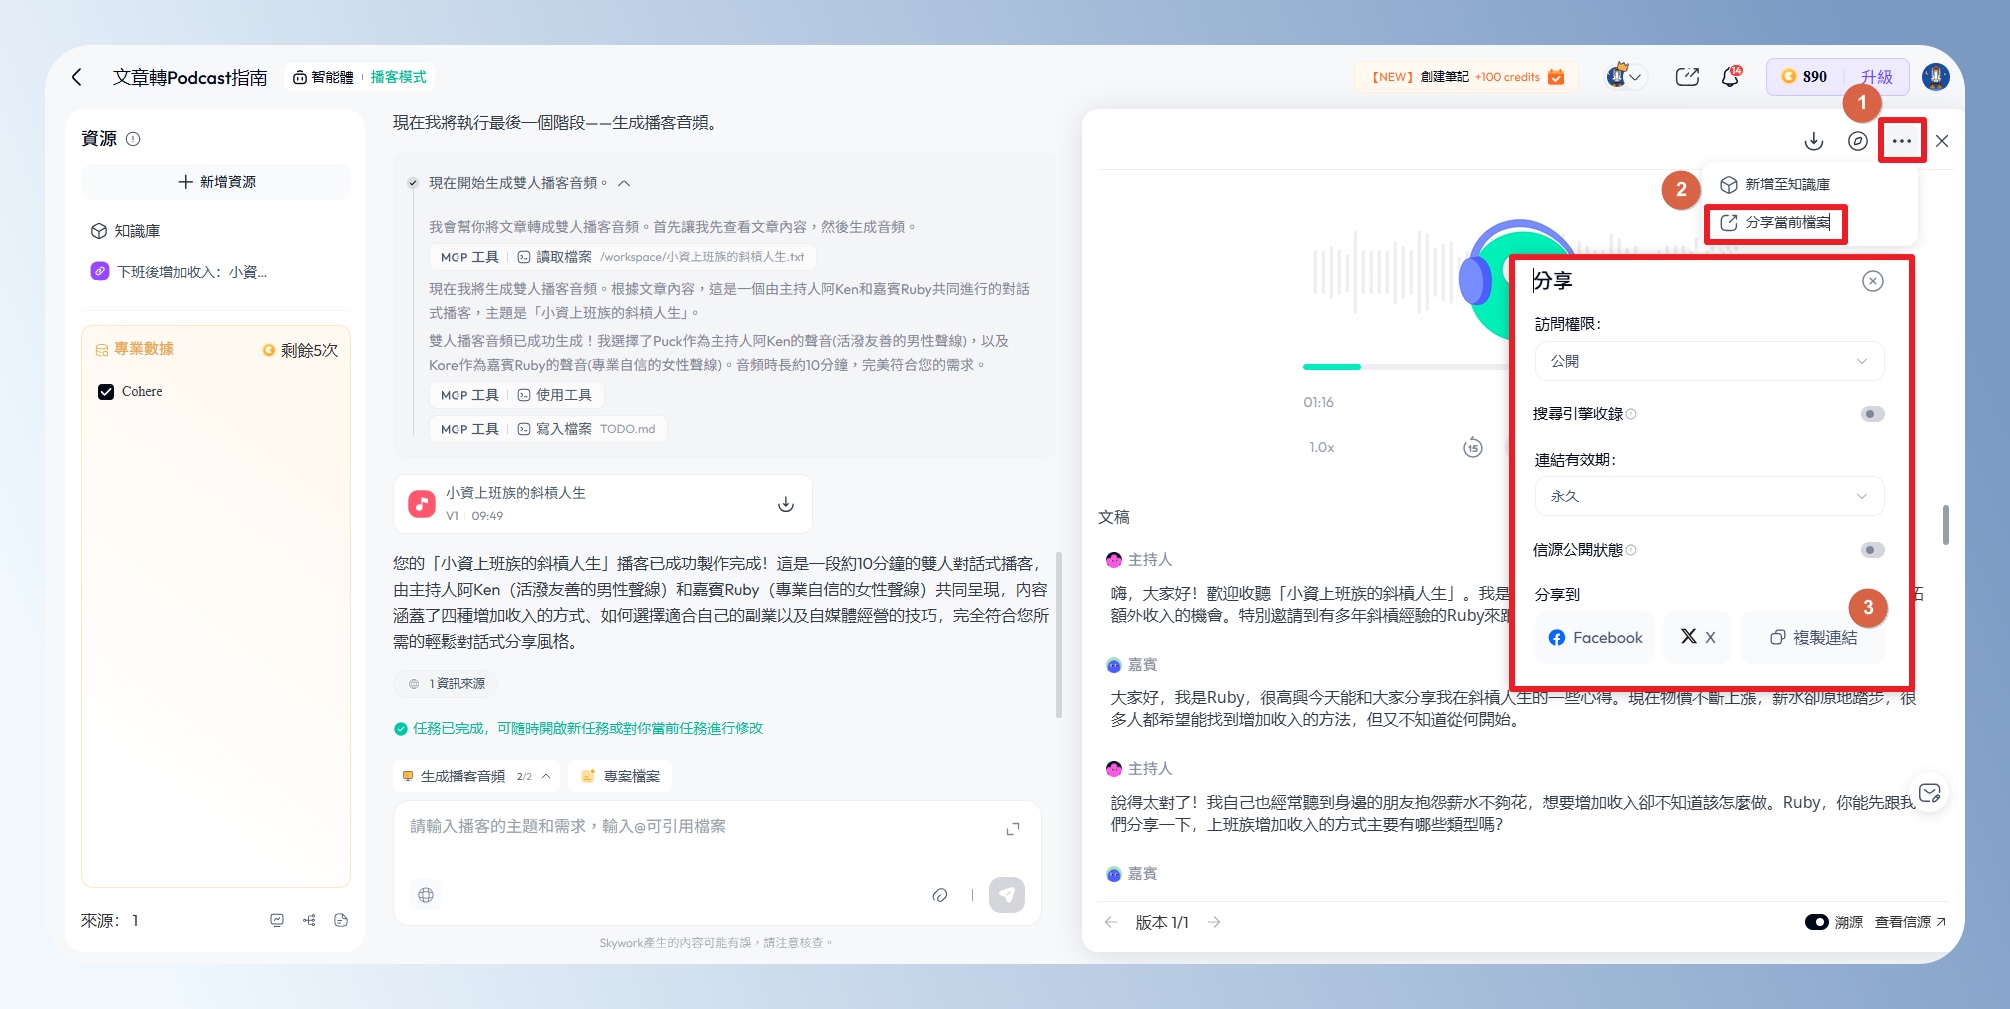The height and width of the screenshot is (1009, 2010).
Task: Click the 複製連結 button
Action: click(1813, 638)
